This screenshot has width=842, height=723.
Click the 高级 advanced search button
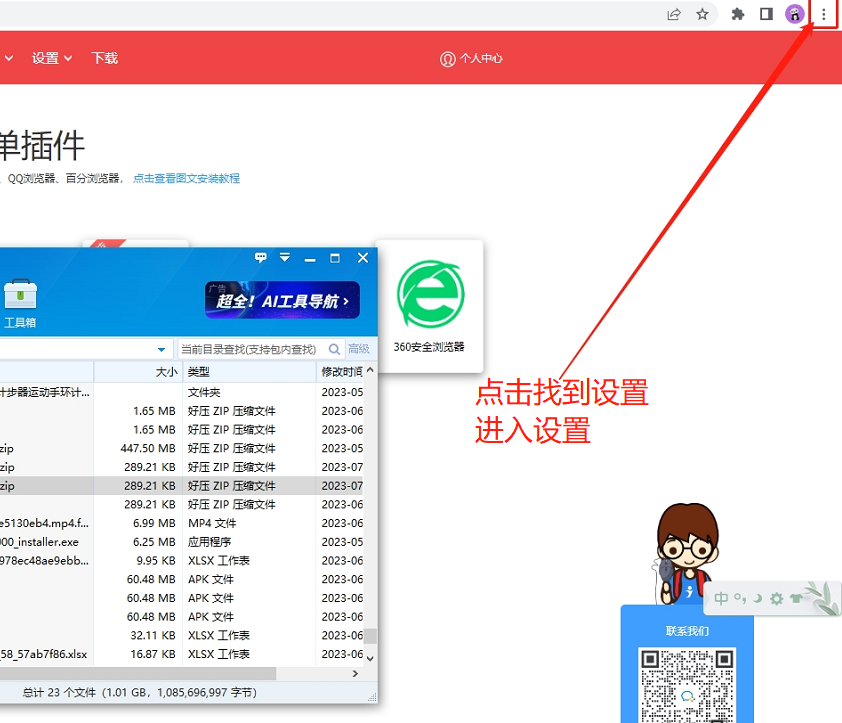point(358,349)
